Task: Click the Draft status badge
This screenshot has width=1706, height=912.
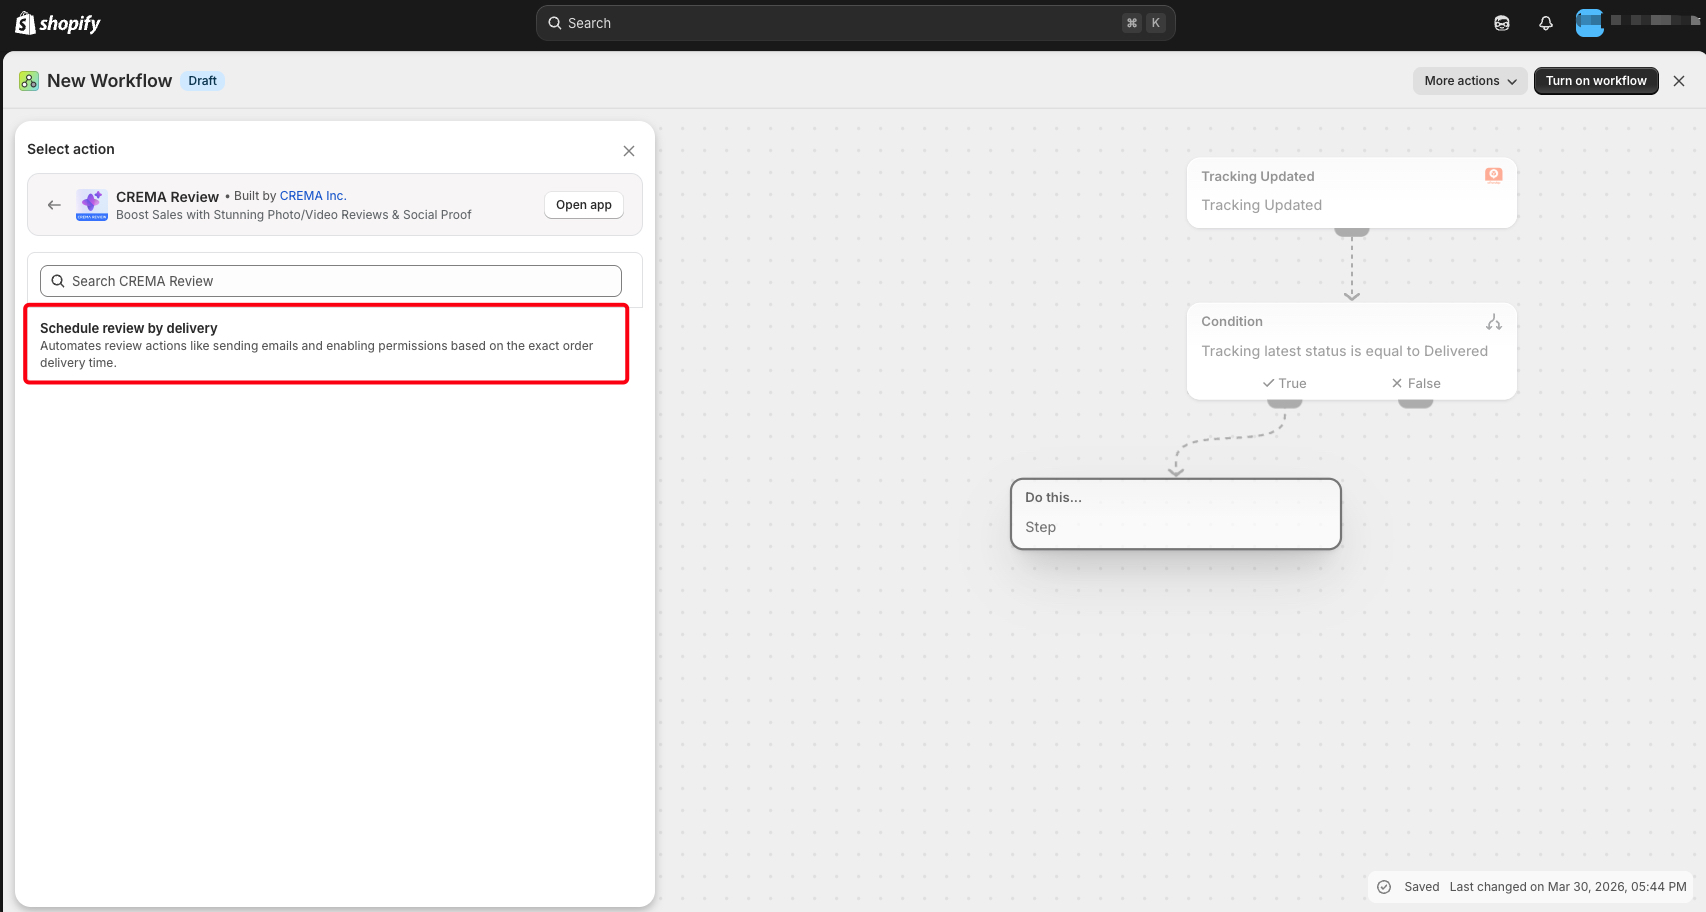Action: 203,81
